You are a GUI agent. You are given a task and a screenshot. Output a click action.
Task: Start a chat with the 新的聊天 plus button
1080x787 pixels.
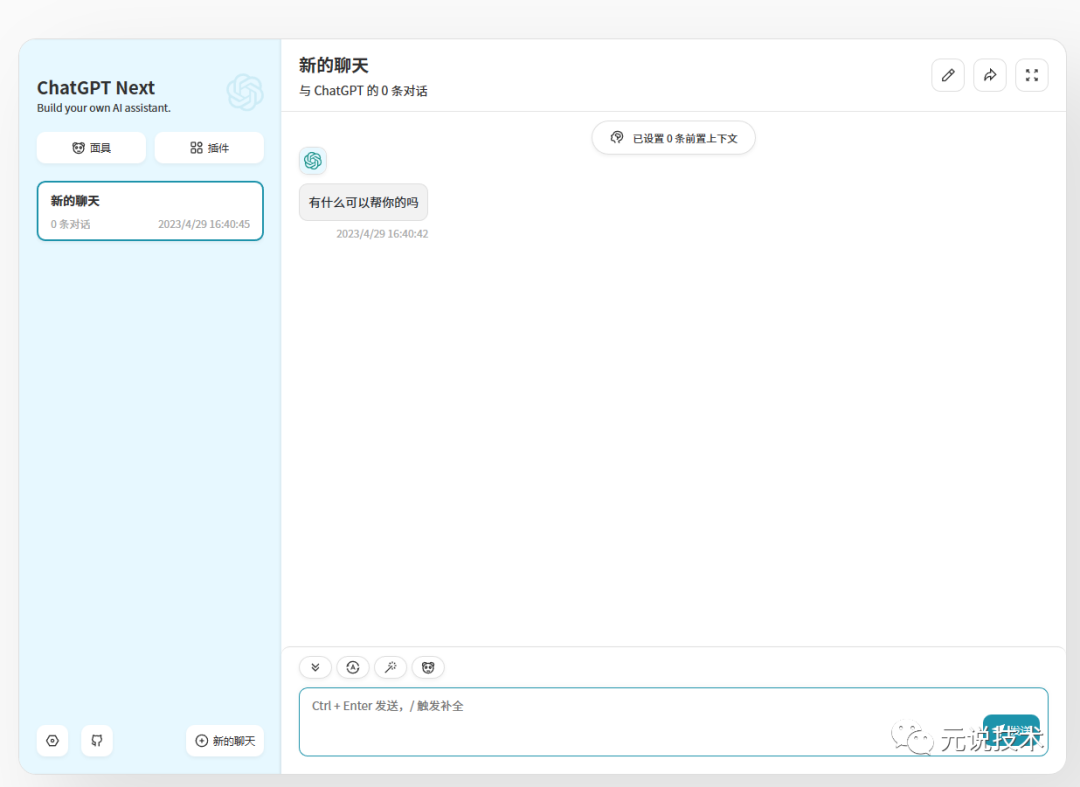click(x=225, y=741)
